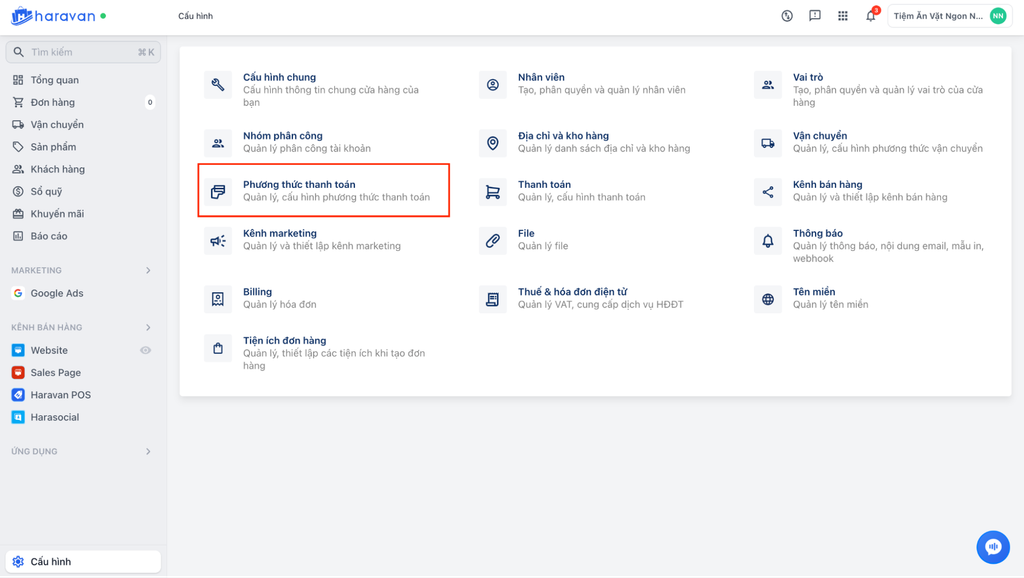Click the Tìm kiếm search field
This screenshot has height=578, width=1024.
click(x=83, y=52)
